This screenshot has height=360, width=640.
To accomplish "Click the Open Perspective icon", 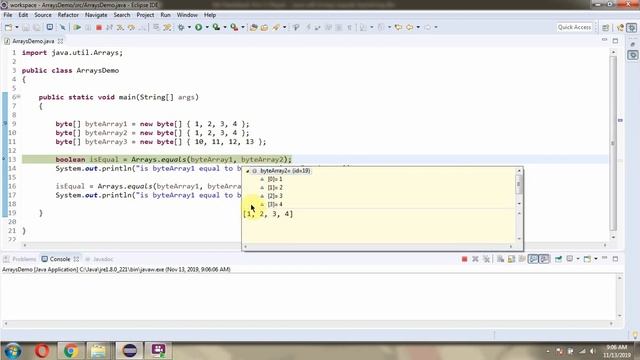I will [x=606, y=27].
